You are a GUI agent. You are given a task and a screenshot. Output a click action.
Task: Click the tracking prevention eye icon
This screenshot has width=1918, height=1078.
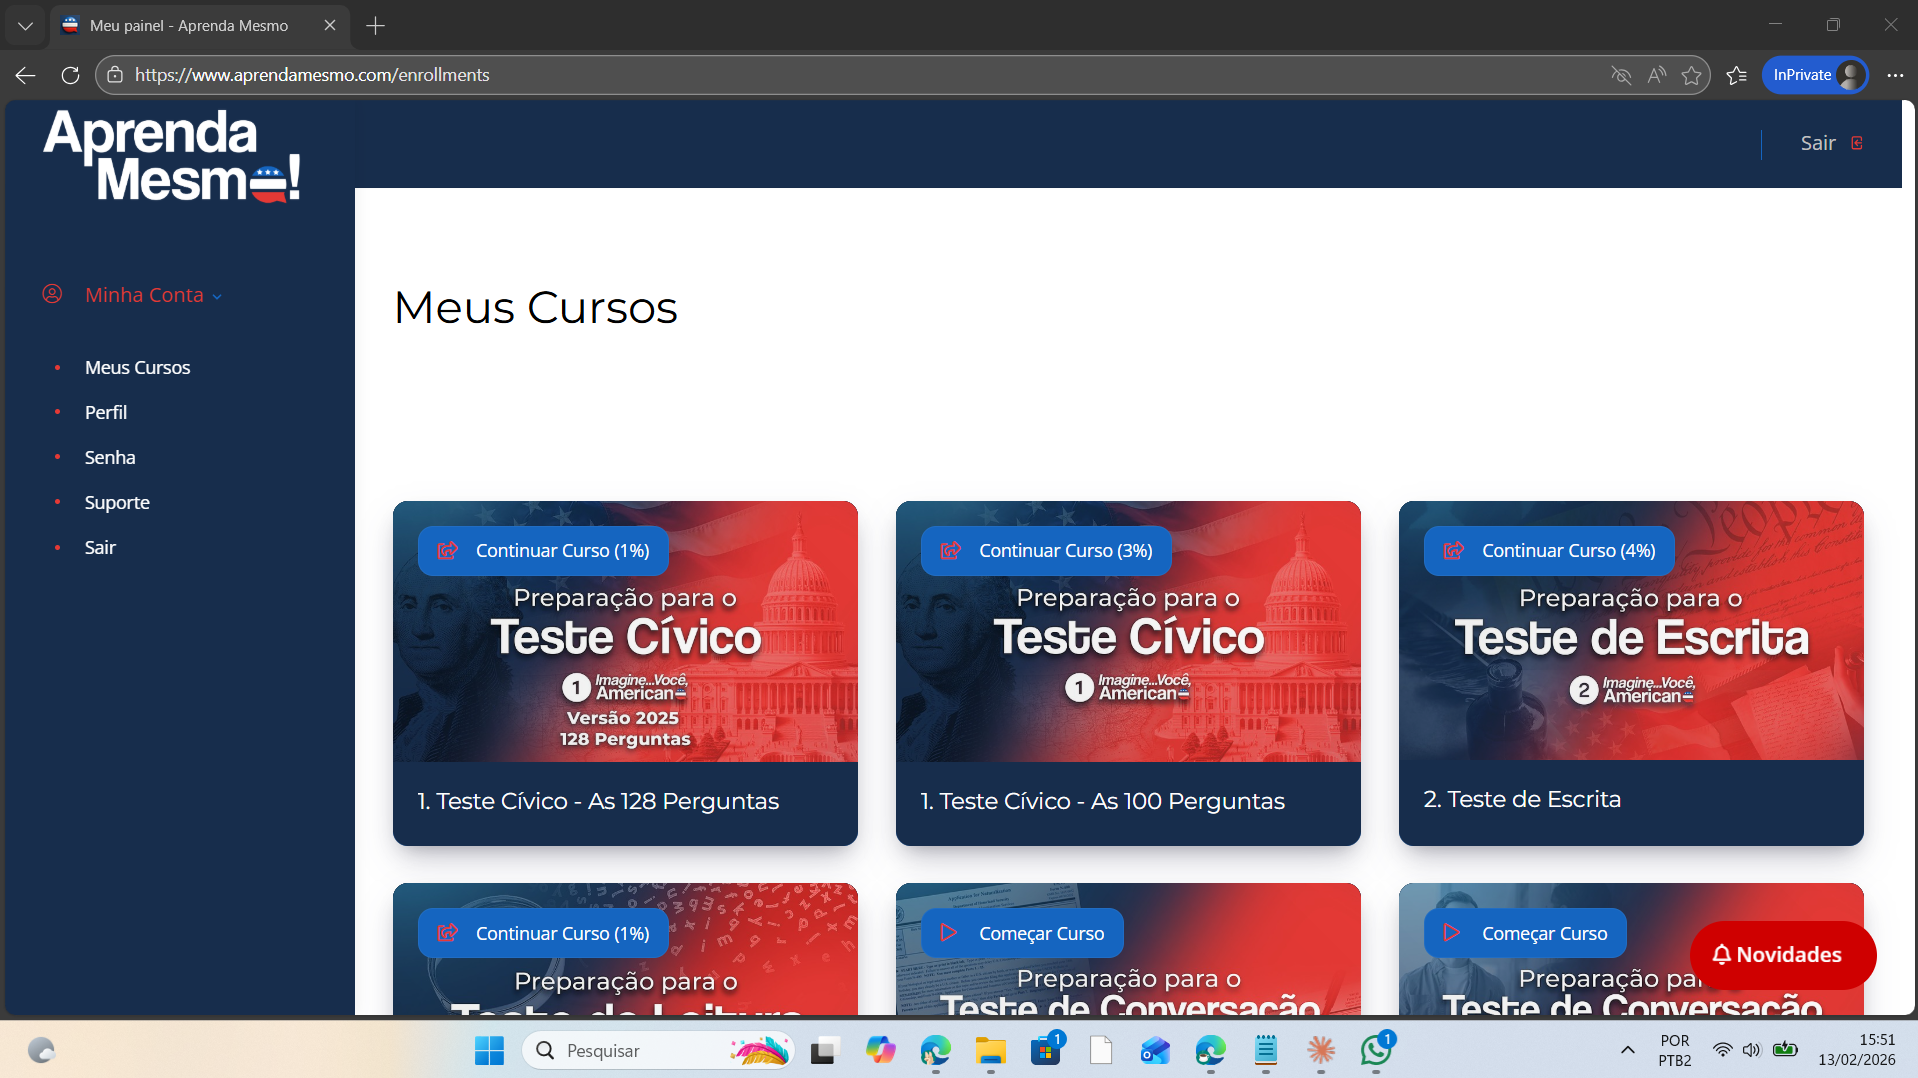coord(1621,75)
